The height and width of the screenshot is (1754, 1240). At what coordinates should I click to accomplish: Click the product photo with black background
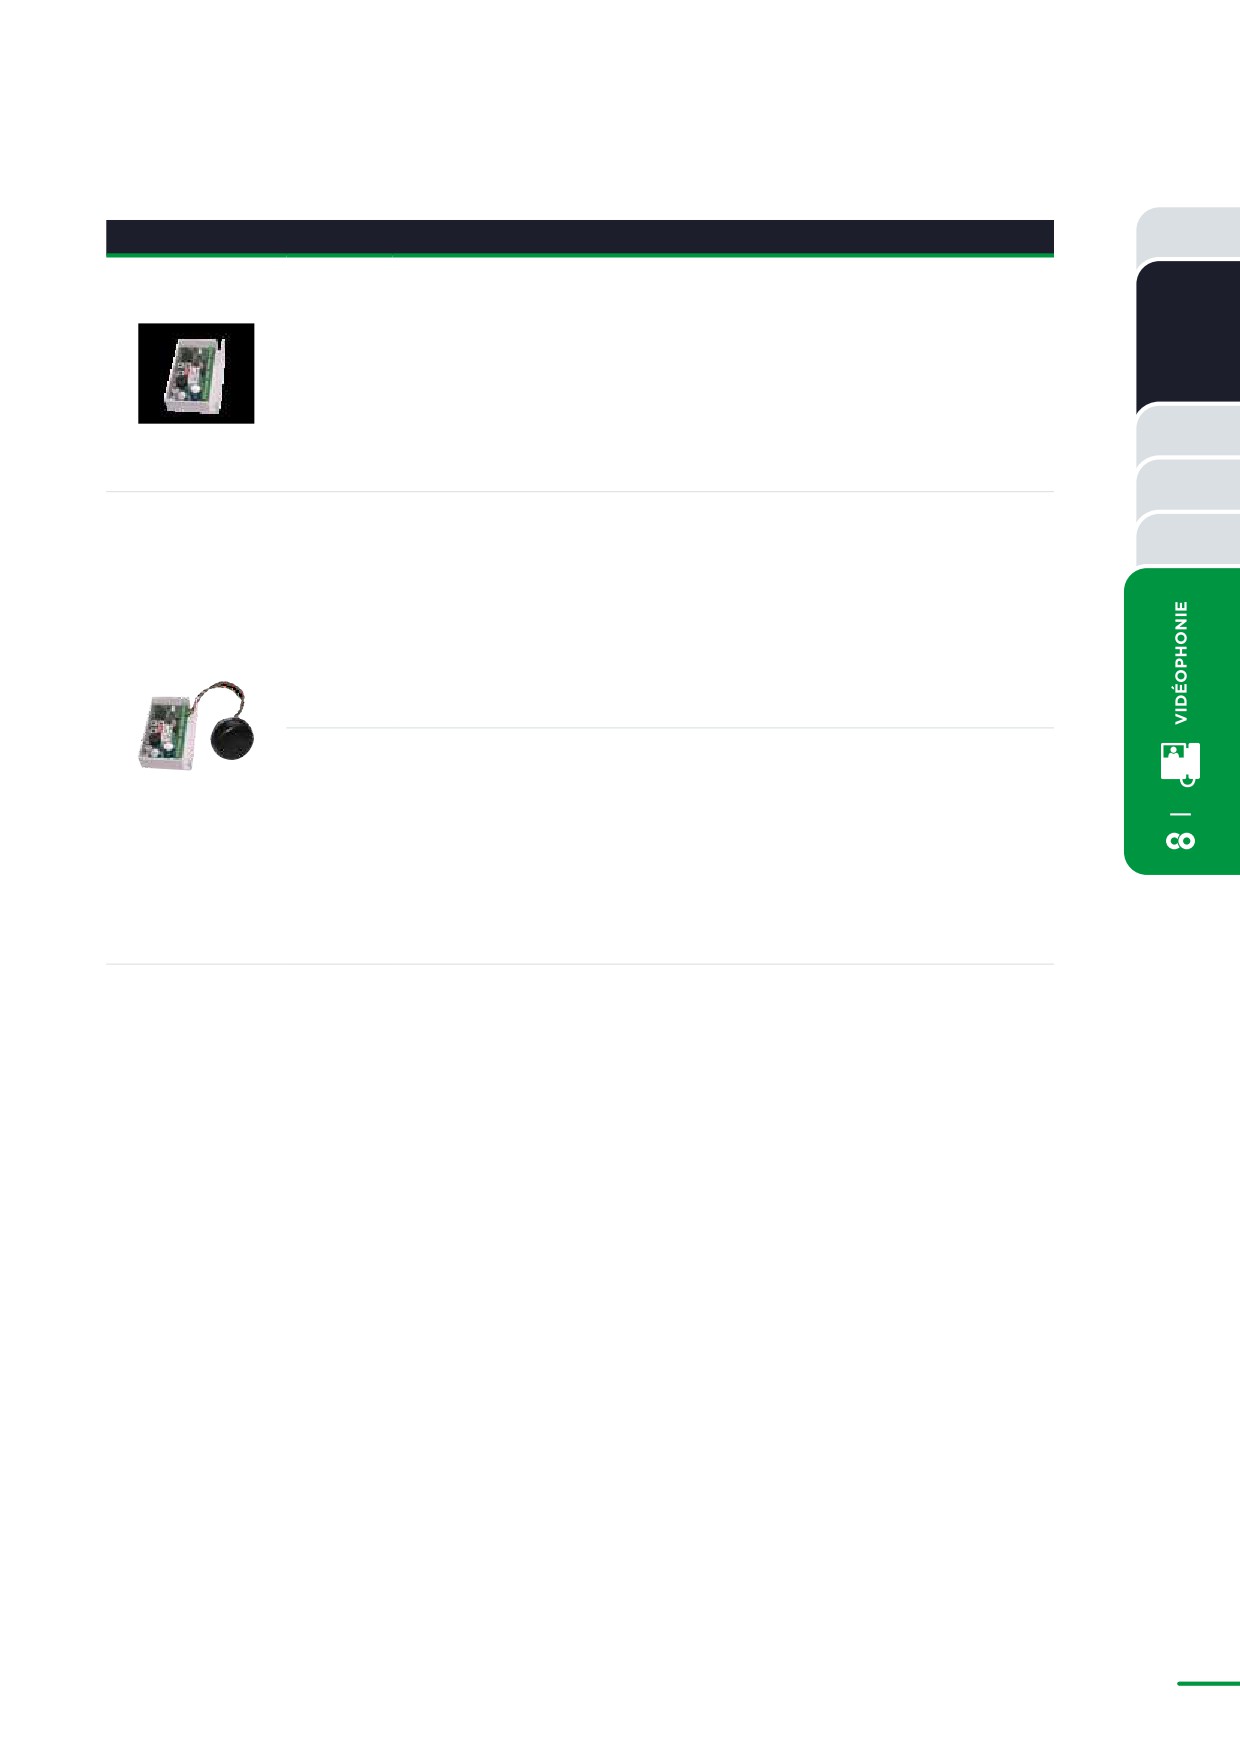[196, 373]
